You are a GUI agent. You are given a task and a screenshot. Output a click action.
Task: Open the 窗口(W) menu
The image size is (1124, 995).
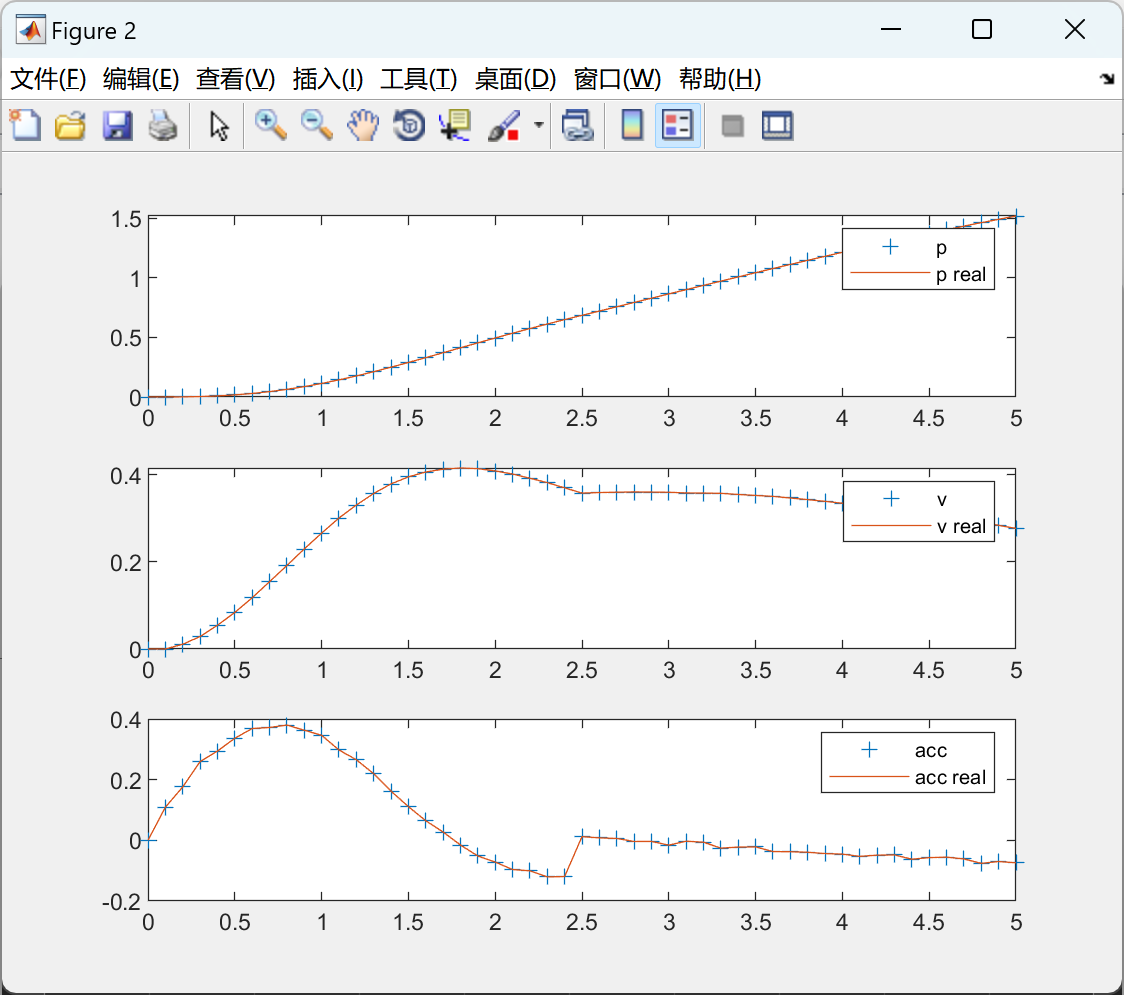pos(617,79)
